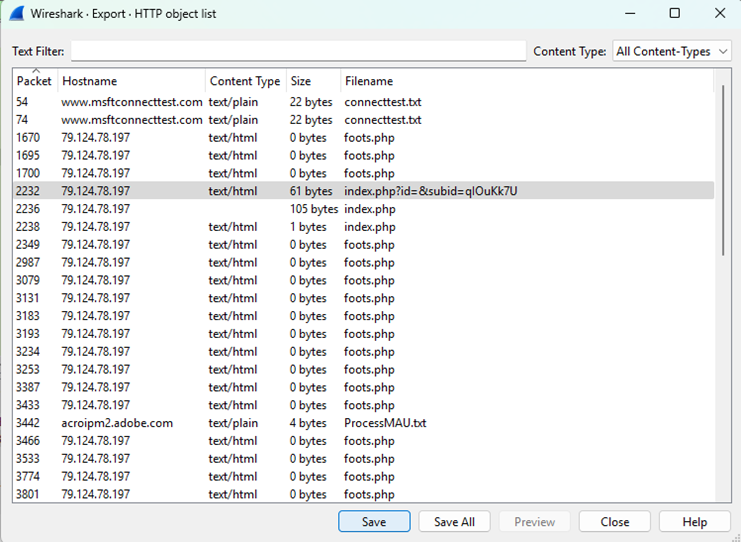Screen dimensions: 741x542
Task: Sort by the Hostname column header
Action: pyautogui.click(x=131, y=81)
